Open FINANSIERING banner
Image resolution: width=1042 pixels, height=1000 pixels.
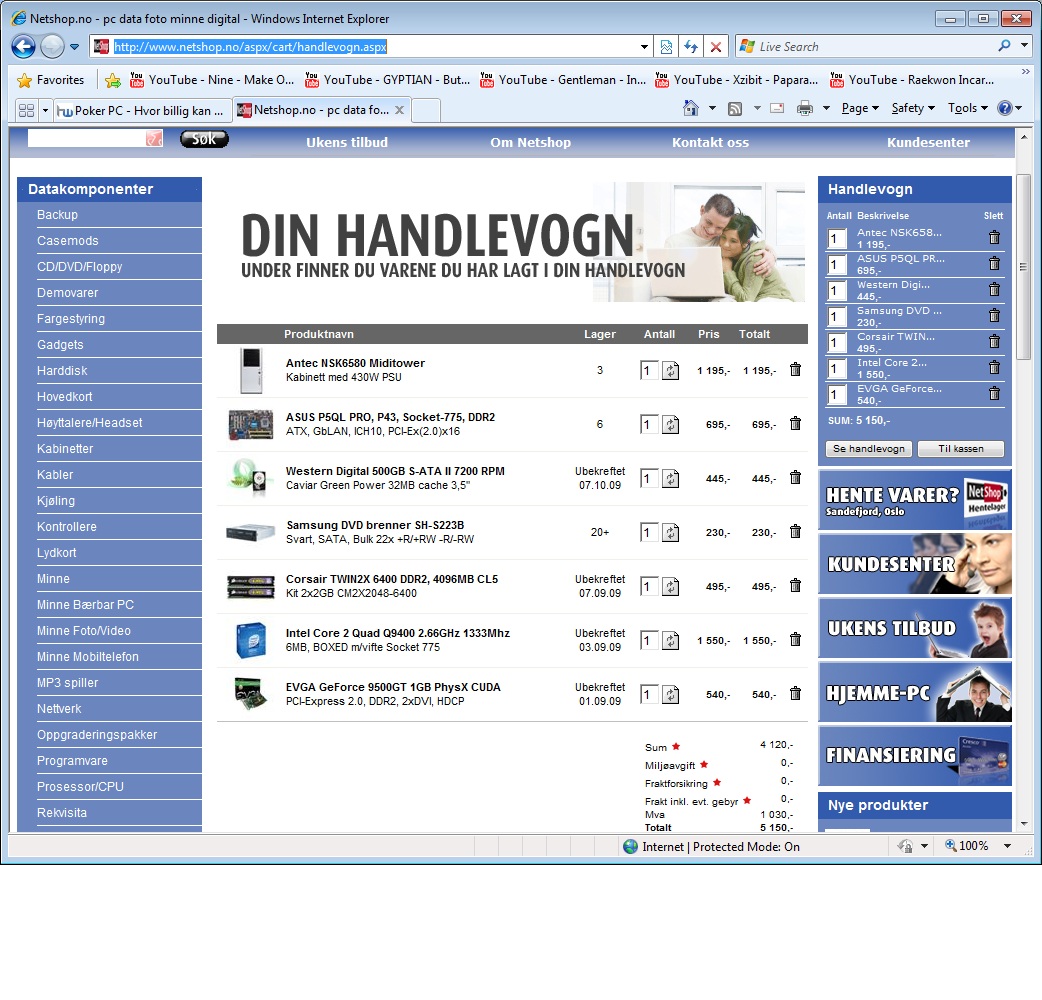[914, 755]
